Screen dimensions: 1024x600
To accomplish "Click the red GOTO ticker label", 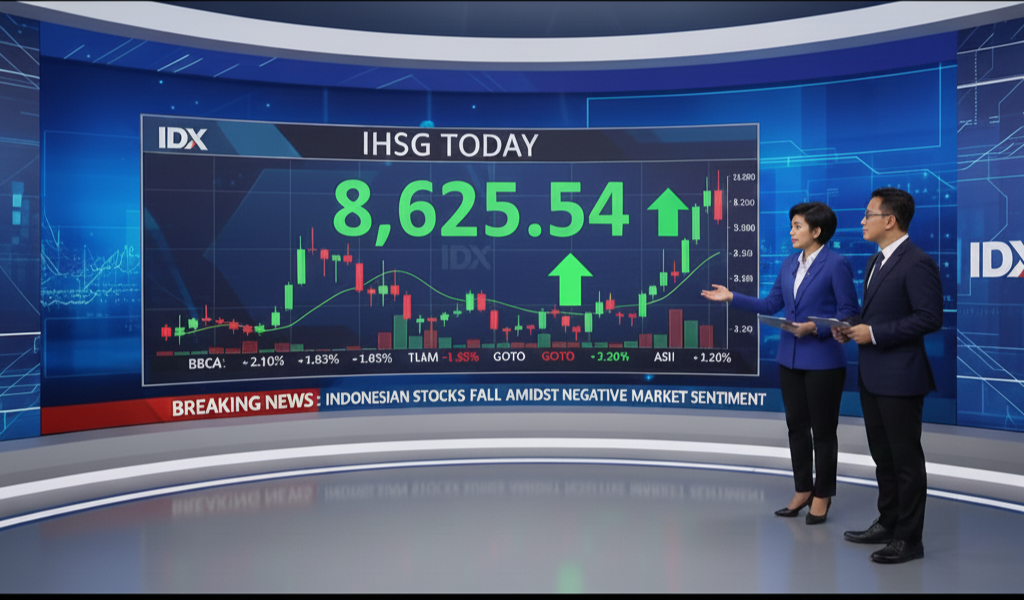I will click(557, 357).
